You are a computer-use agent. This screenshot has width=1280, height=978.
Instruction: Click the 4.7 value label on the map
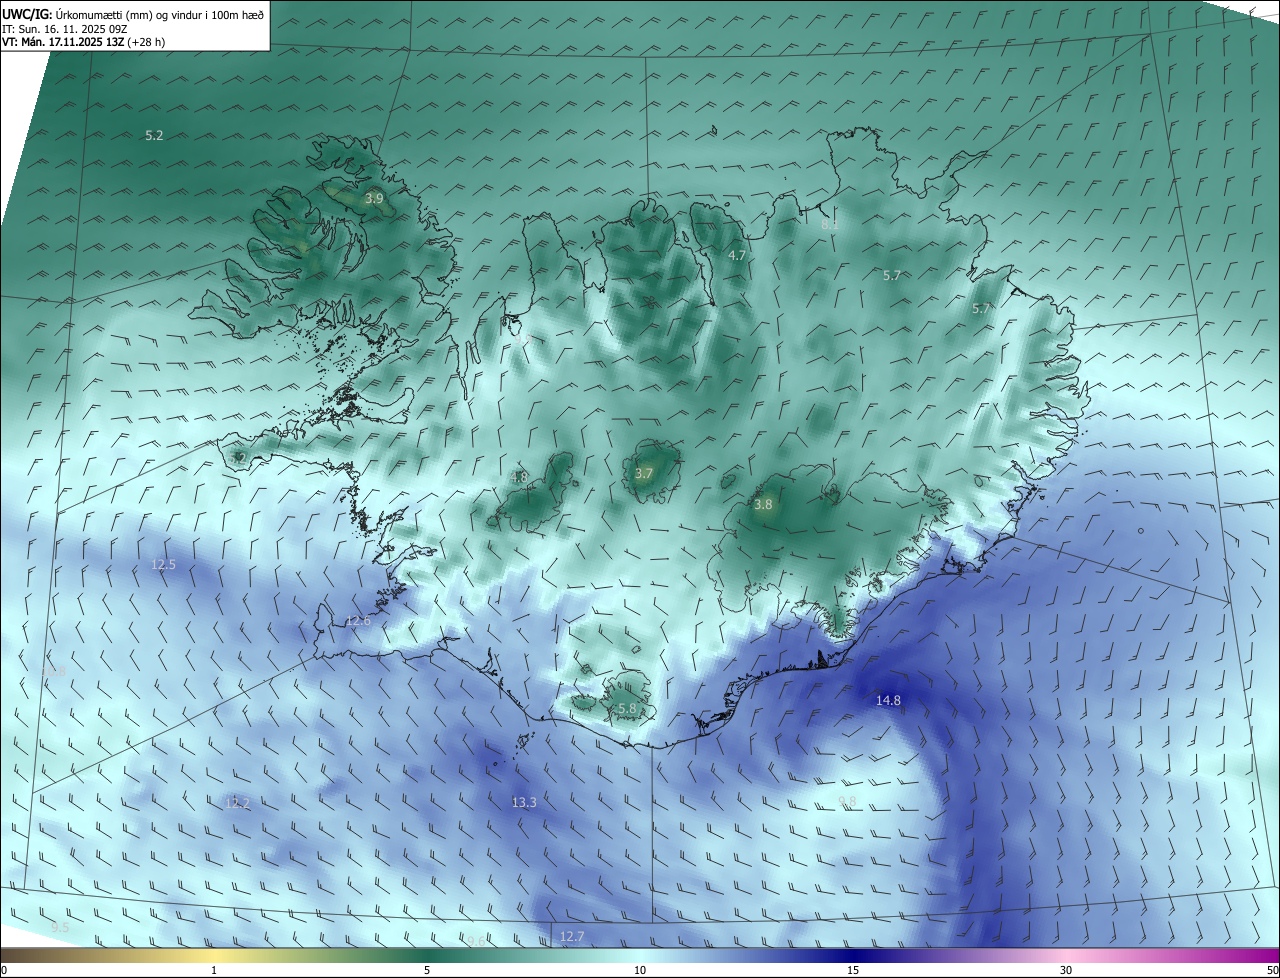tap(737, 256)
